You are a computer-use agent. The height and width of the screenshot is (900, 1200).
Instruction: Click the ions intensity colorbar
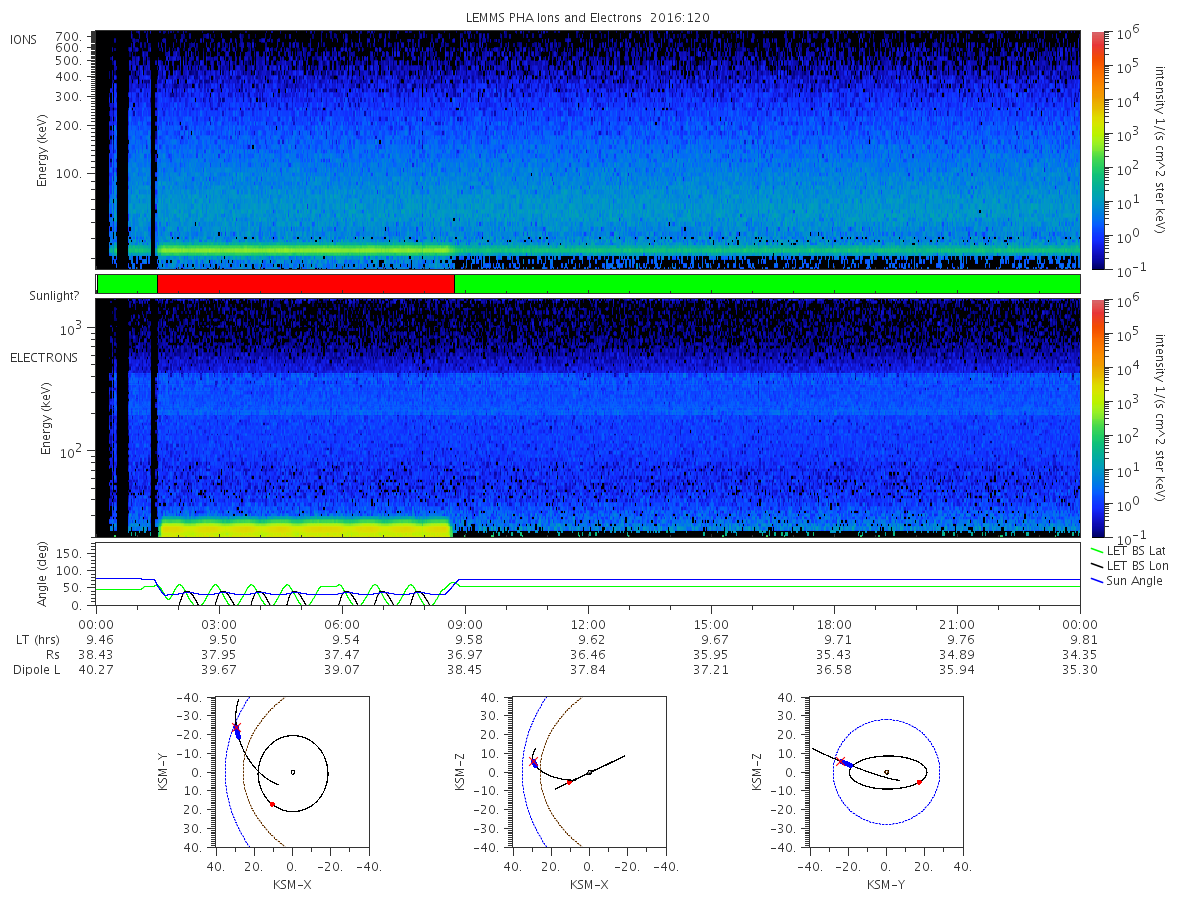tap(1097, 150)
